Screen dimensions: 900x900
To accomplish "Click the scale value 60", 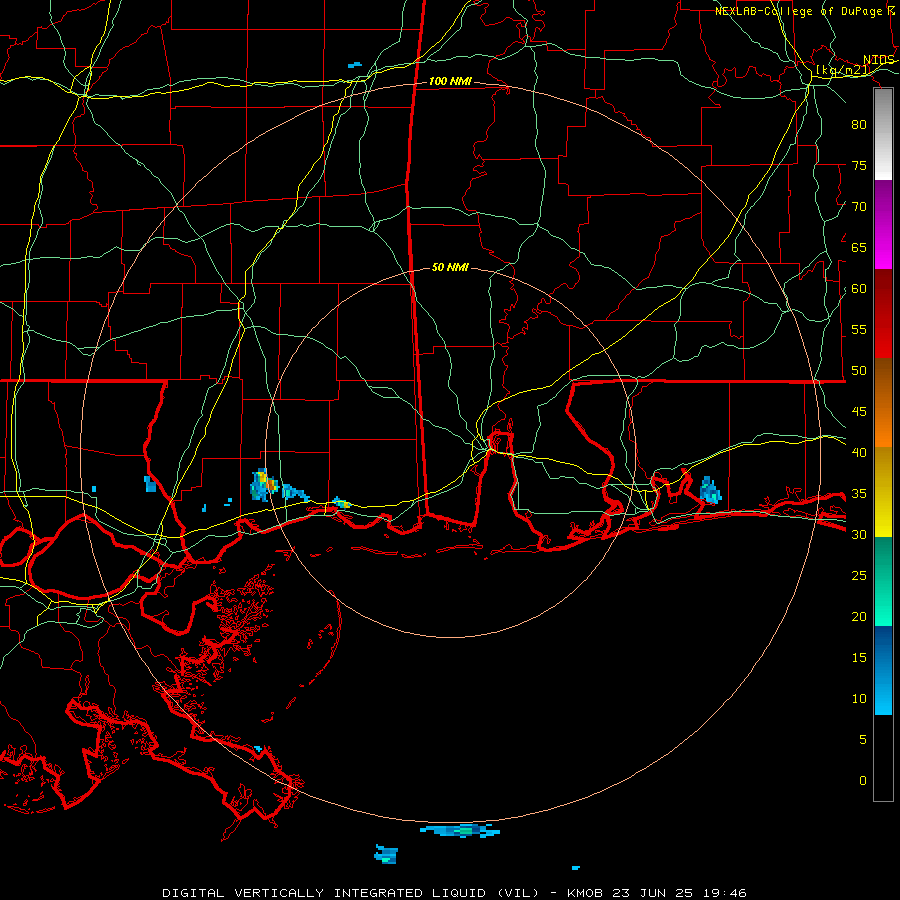I will 859,289.
